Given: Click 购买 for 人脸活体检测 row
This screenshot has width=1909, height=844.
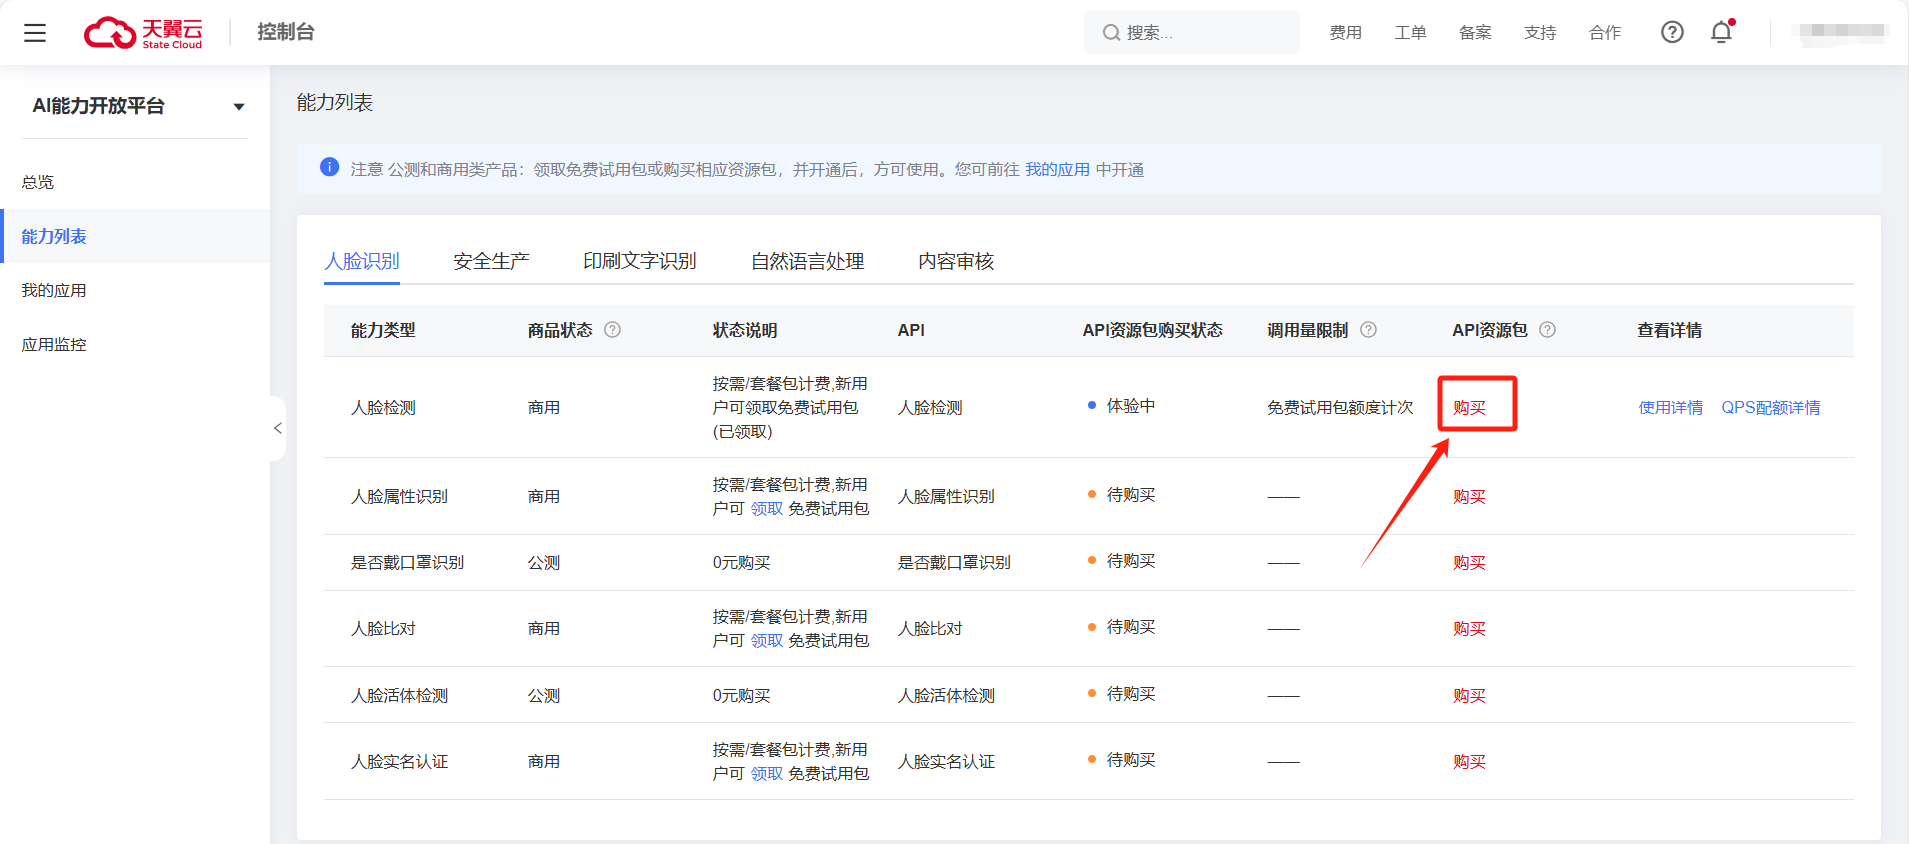Looking at the screenshot, I should click(x=1469, y=695).
